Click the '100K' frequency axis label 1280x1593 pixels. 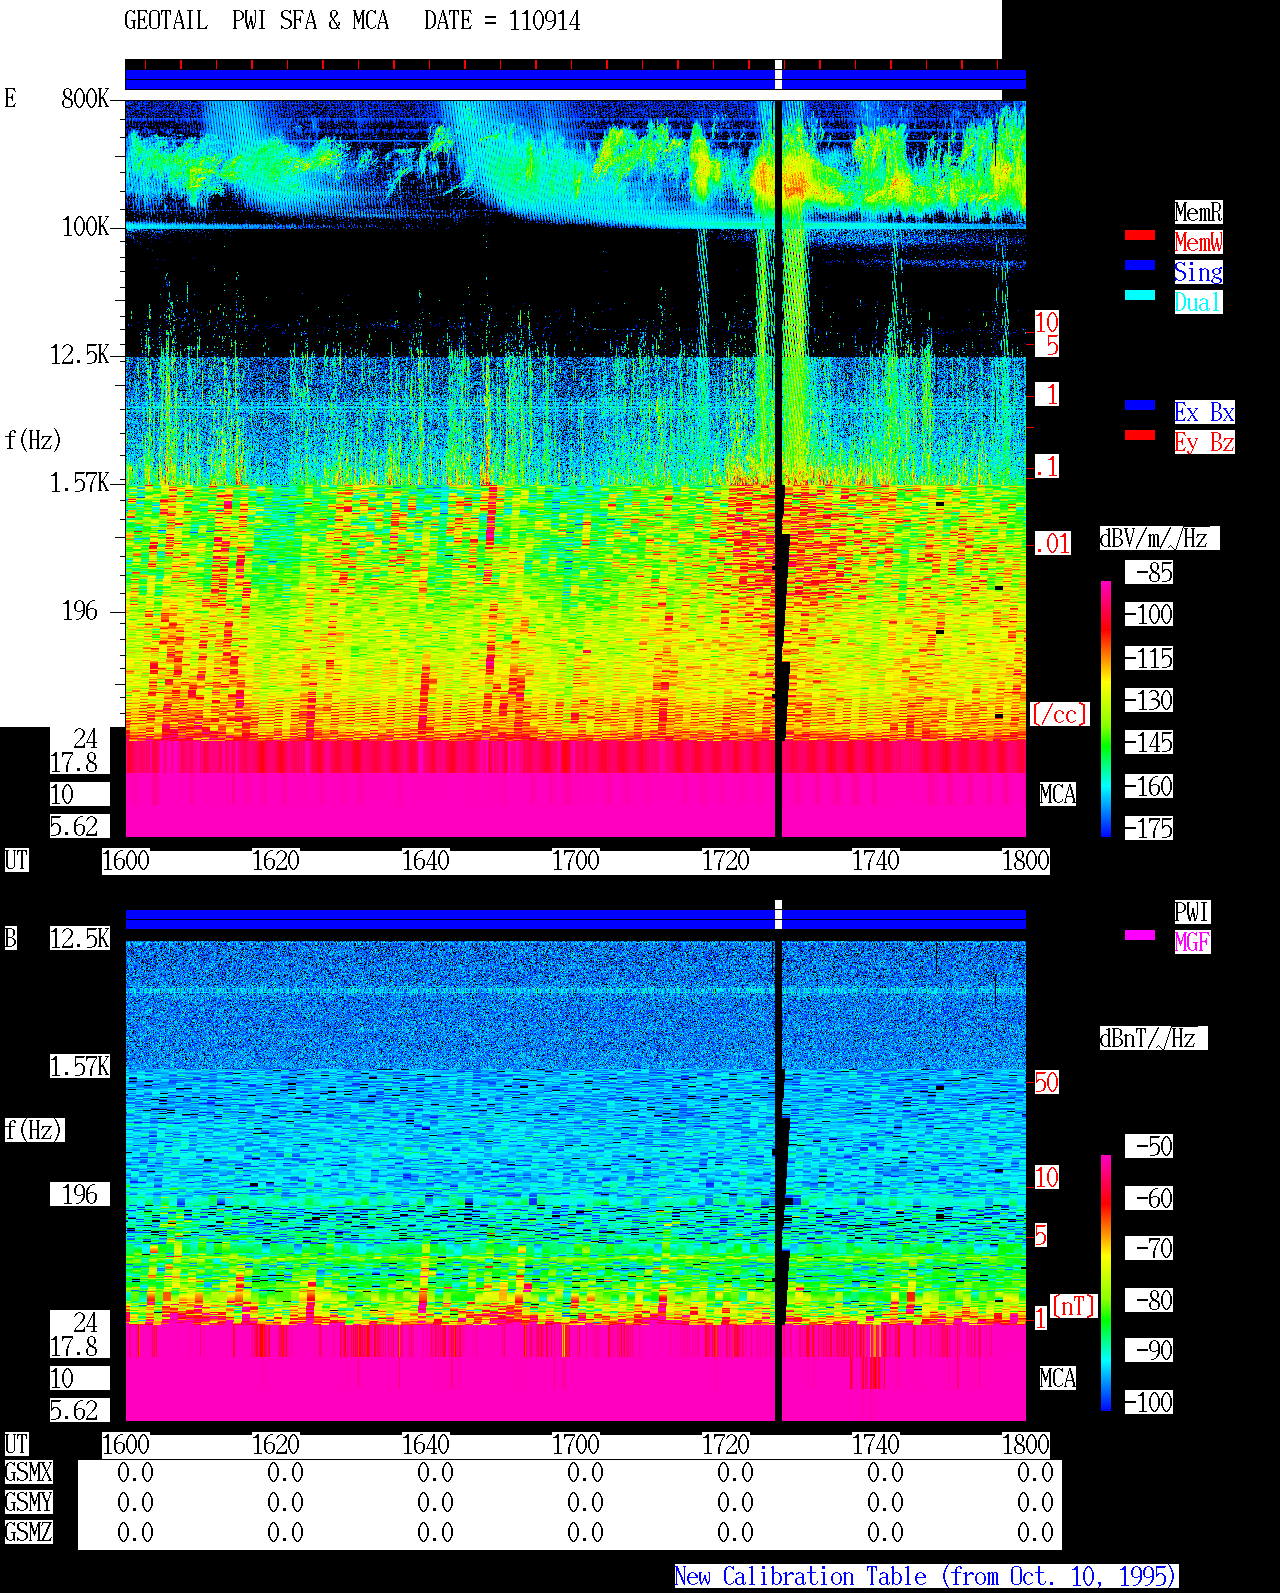click(85, 226)
